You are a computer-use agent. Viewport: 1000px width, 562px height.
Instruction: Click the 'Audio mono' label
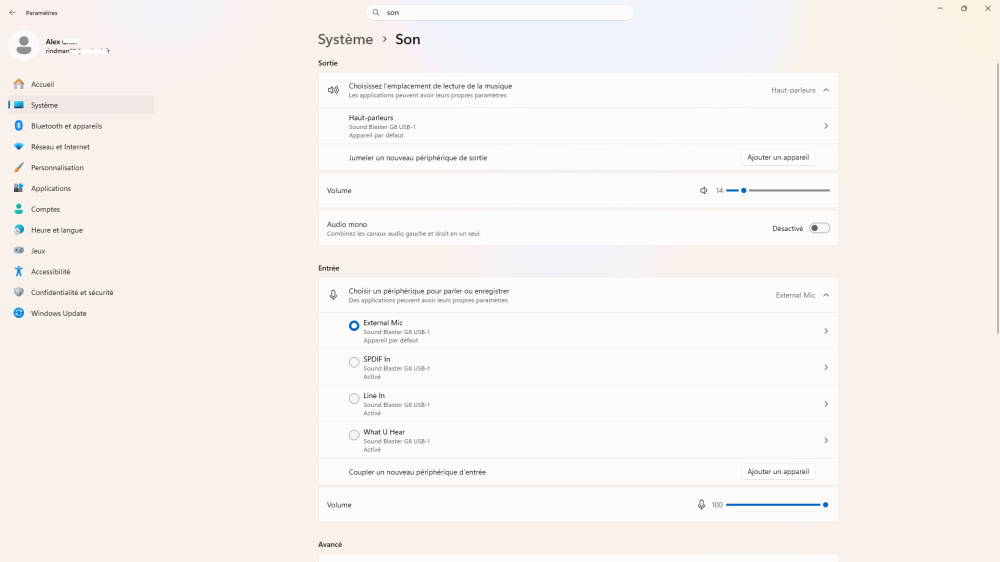pyautogui.click(x=347, y=224)
